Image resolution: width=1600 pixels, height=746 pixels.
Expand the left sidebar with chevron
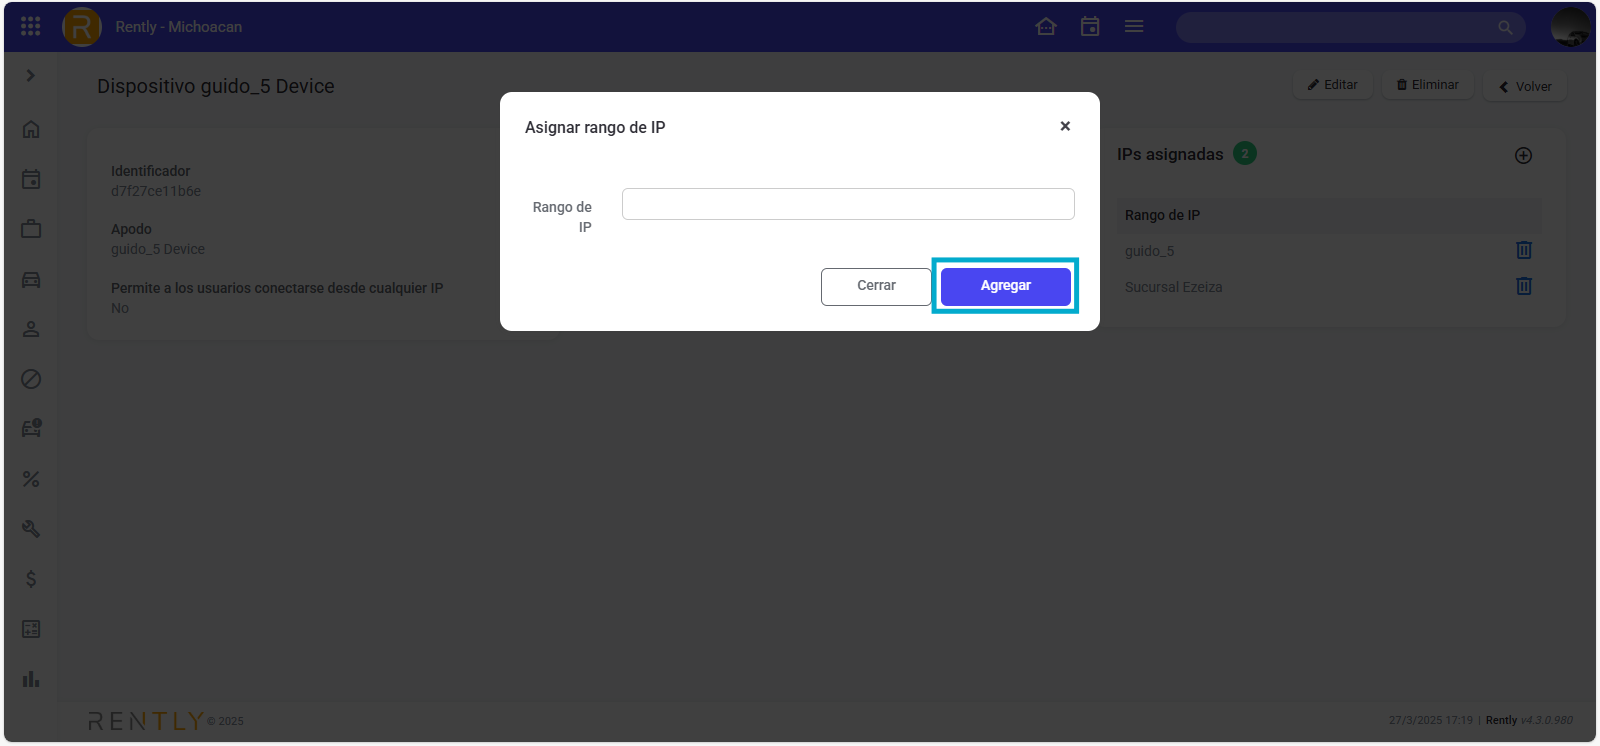[31, 76]
